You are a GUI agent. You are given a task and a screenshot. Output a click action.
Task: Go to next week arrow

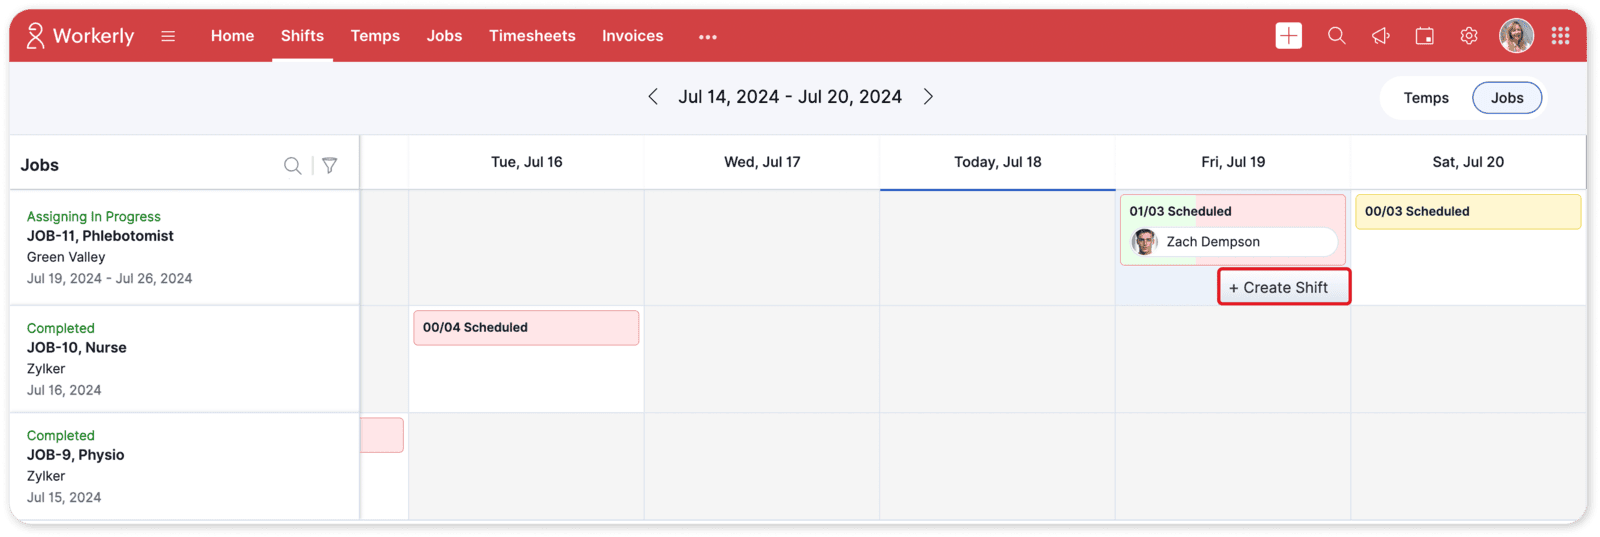coord(928,97)
